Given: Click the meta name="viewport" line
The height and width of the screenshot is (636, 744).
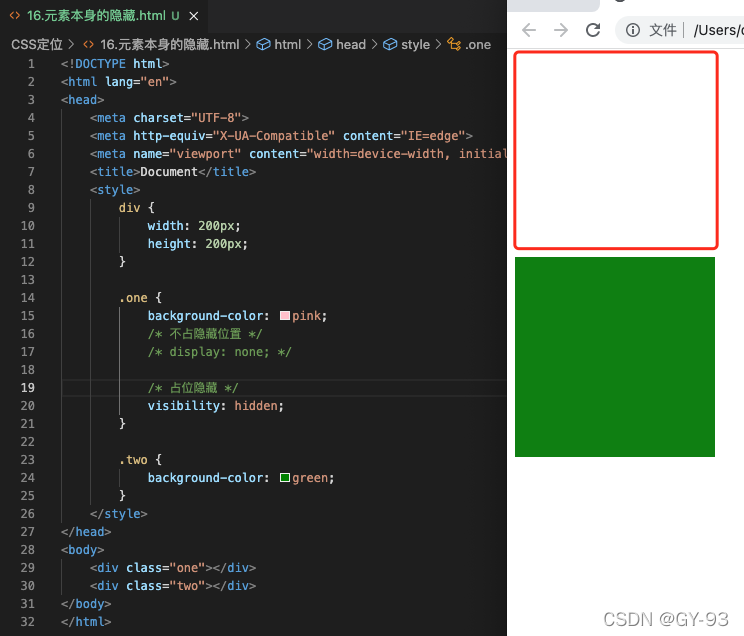Looking at the screenshot, I should click(298, 154).
